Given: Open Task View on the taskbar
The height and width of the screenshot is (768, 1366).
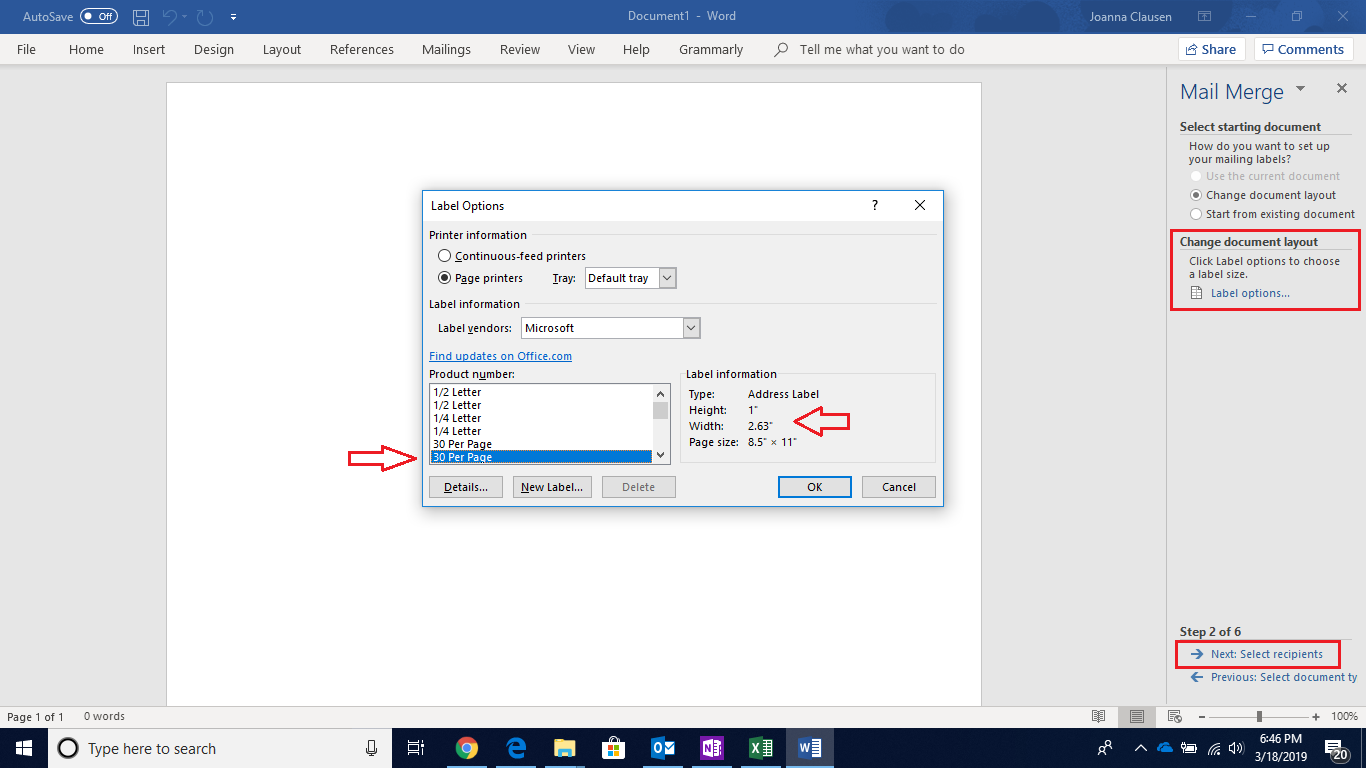Looking at the screenshot, I should coord(417,748).
